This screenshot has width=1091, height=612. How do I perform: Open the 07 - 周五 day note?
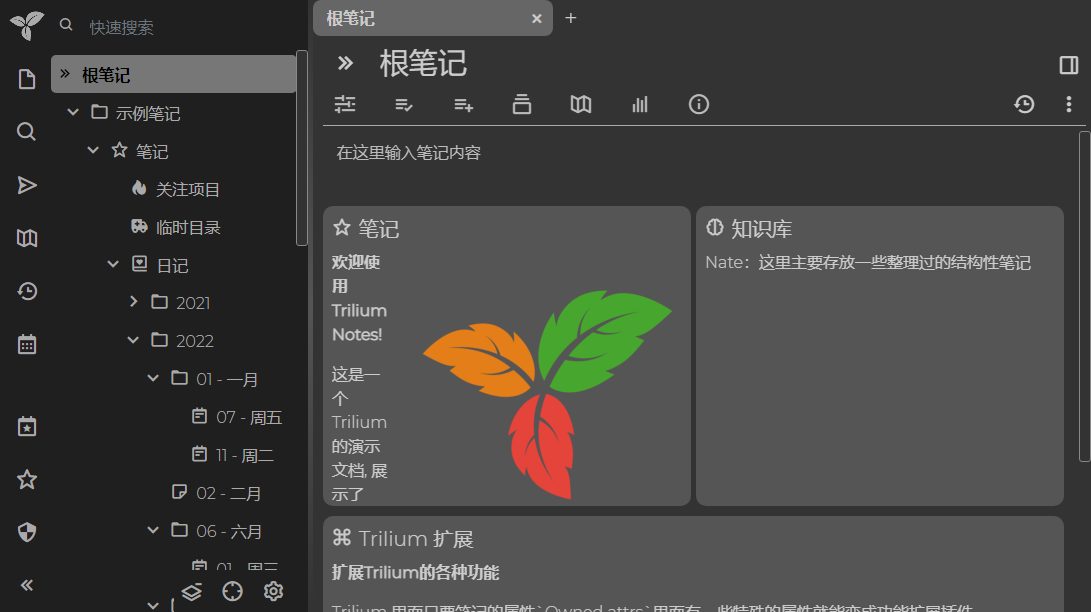pos(248,417)
